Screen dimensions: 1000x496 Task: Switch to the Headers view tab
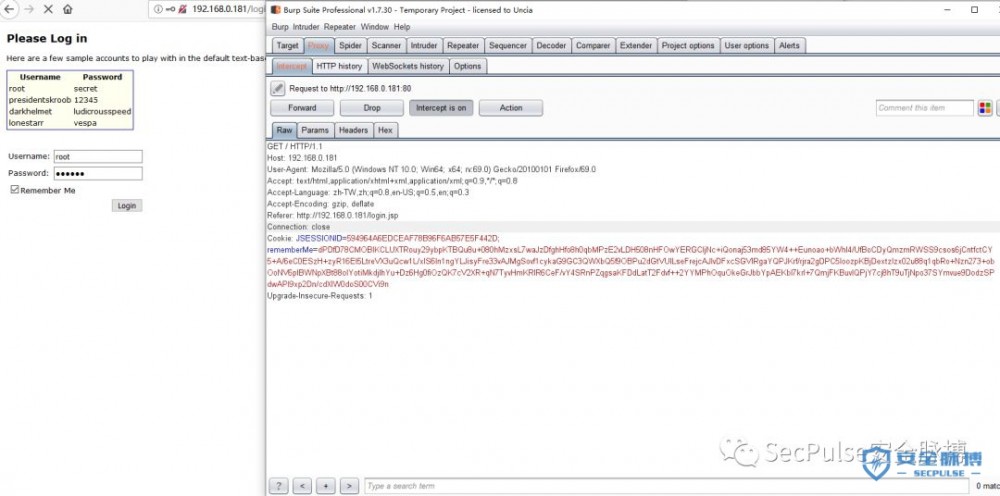[353, 130]
